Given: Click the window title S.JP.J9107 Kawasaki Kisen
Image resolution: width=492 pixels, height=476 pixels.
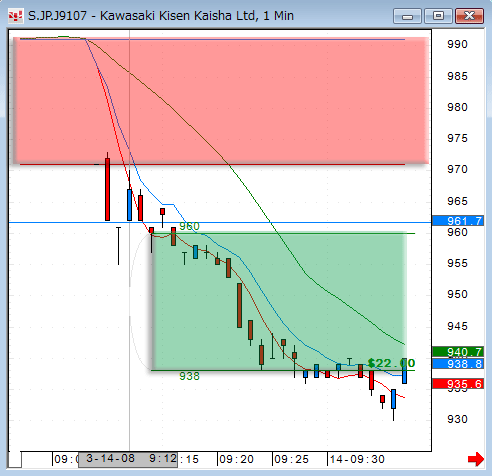Looking at the screenshot, I should 161,16.
